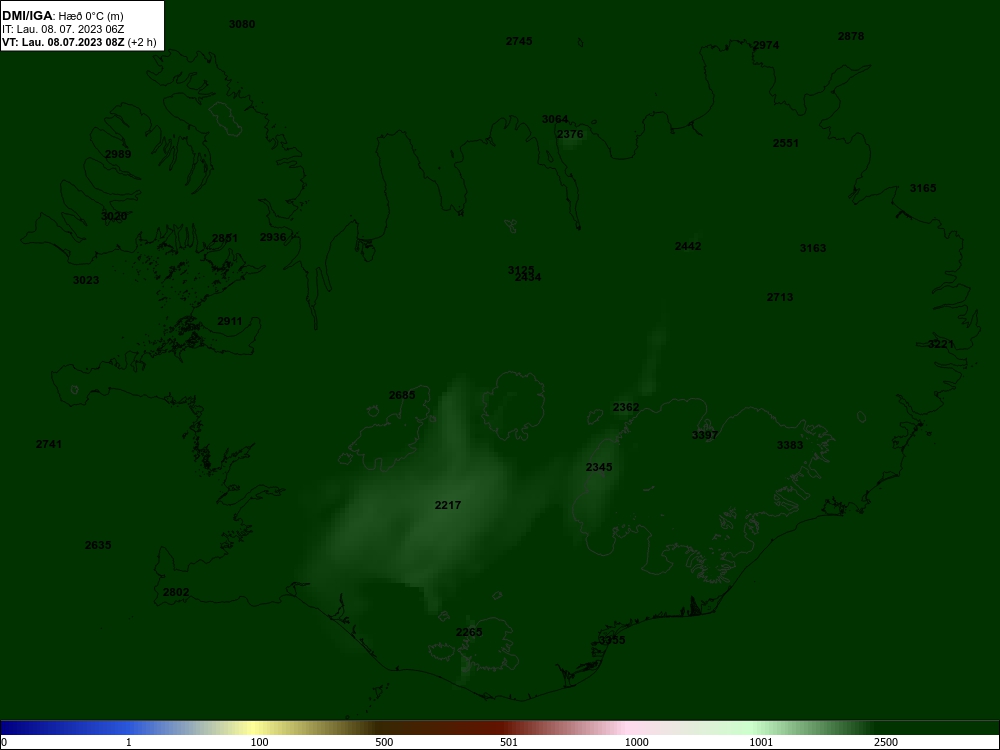The width and height of the screenshot is (1000, 750).
Task: Click the 2802 value on the peninsula
Action: (176, 592)
